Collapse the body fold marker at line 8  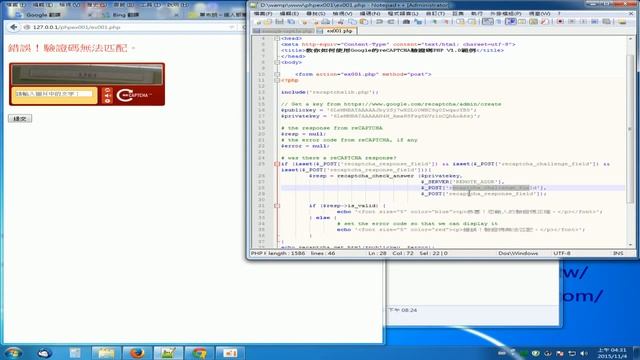277,62
